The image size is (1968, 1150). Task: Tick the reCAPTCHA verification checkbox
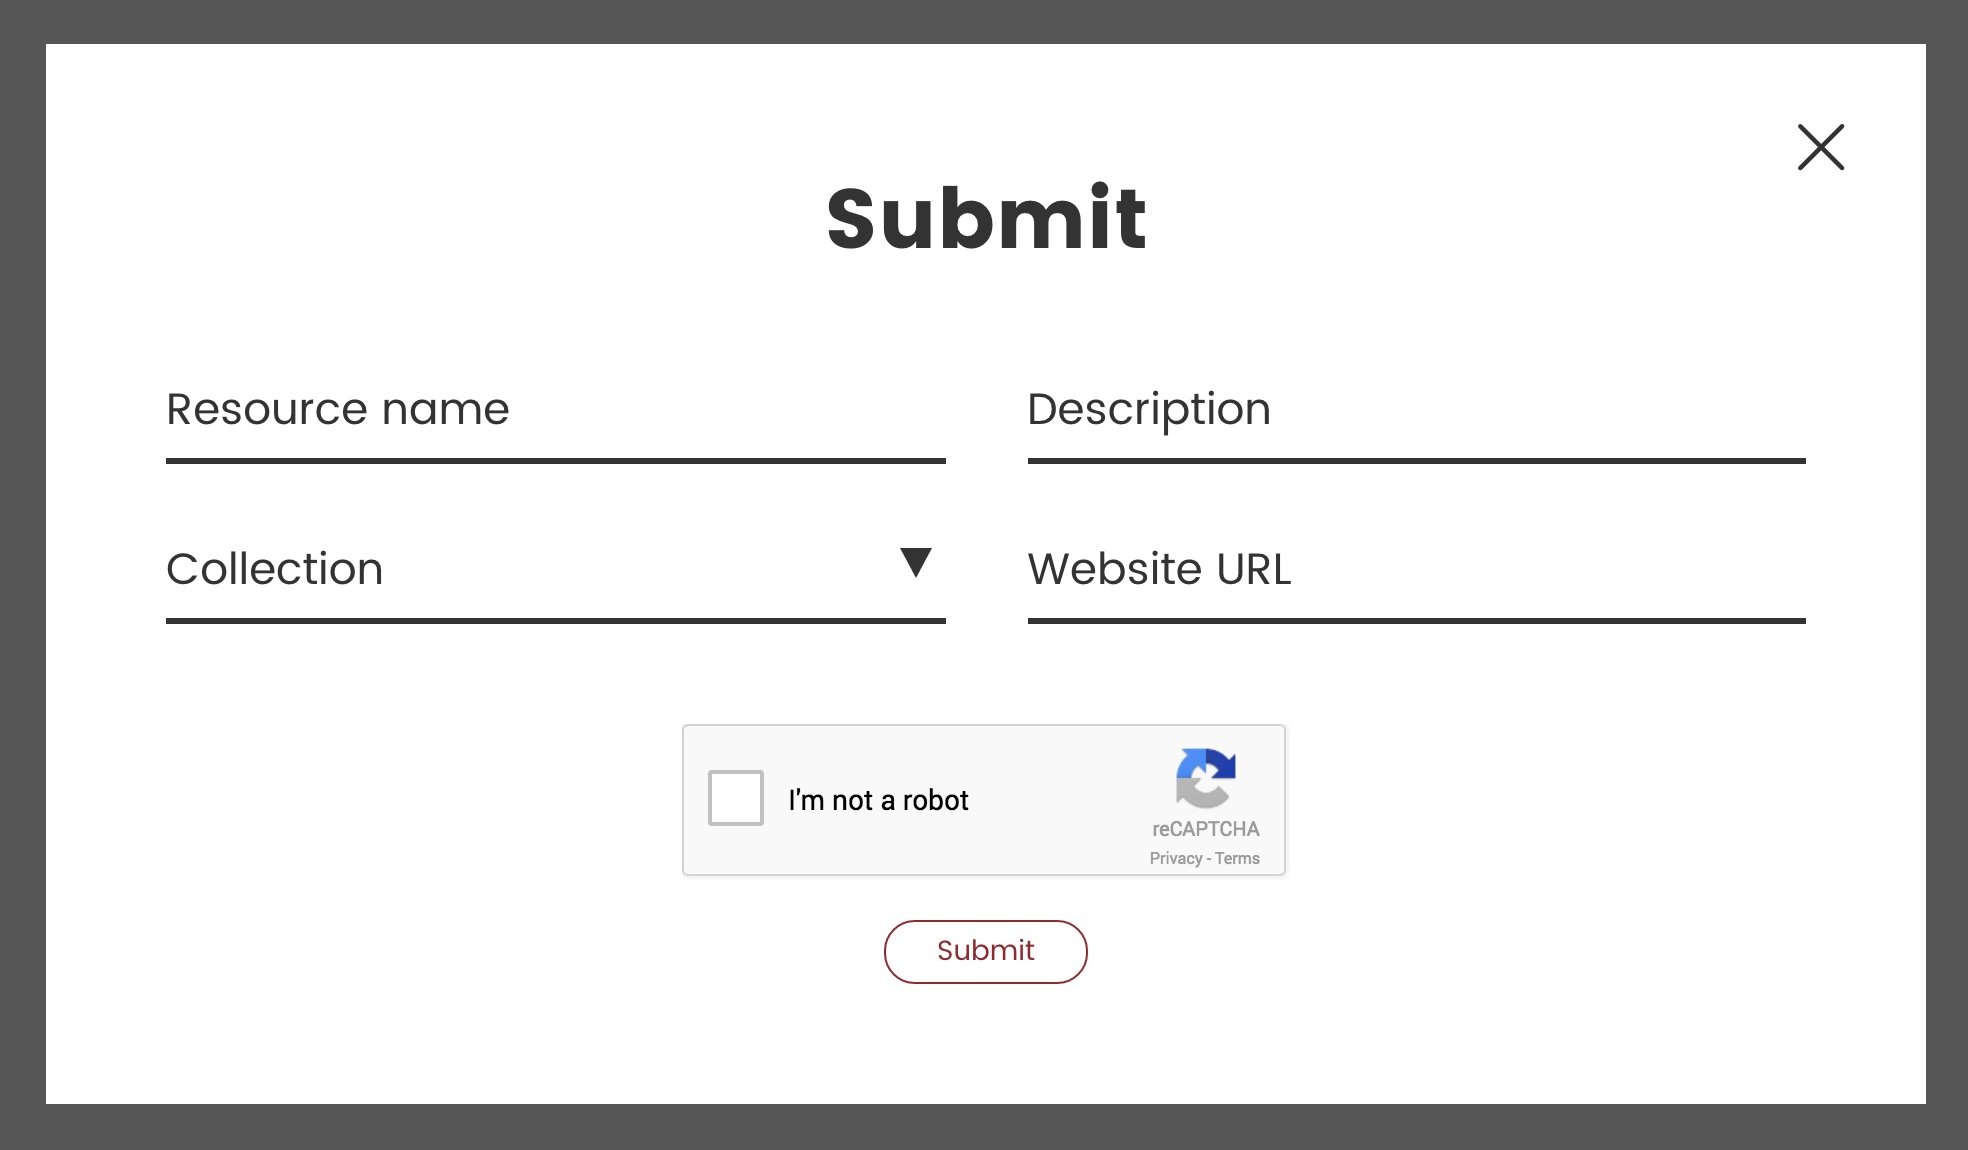pyautogui.click(x=735, y=799)
